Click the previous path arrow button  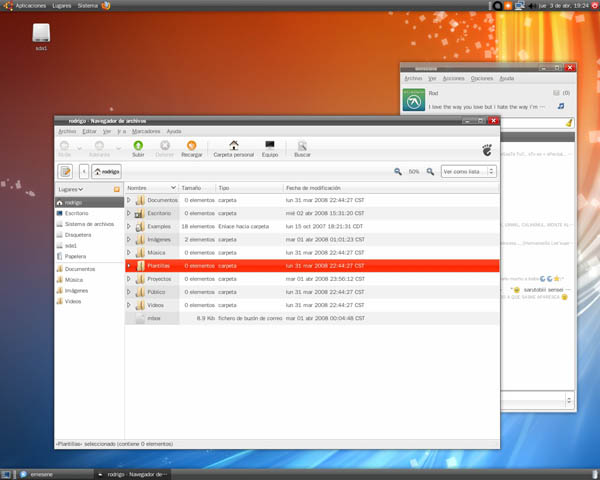pyautogui.click(x=84, y=171)
